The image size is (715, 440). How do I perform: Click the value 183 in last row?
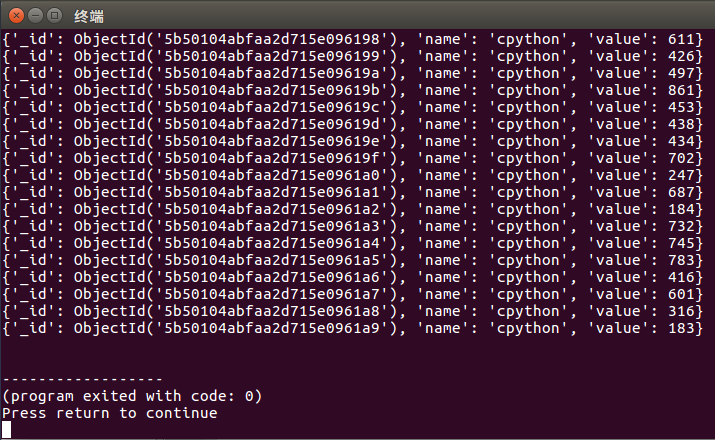click(x=681, y=328)
